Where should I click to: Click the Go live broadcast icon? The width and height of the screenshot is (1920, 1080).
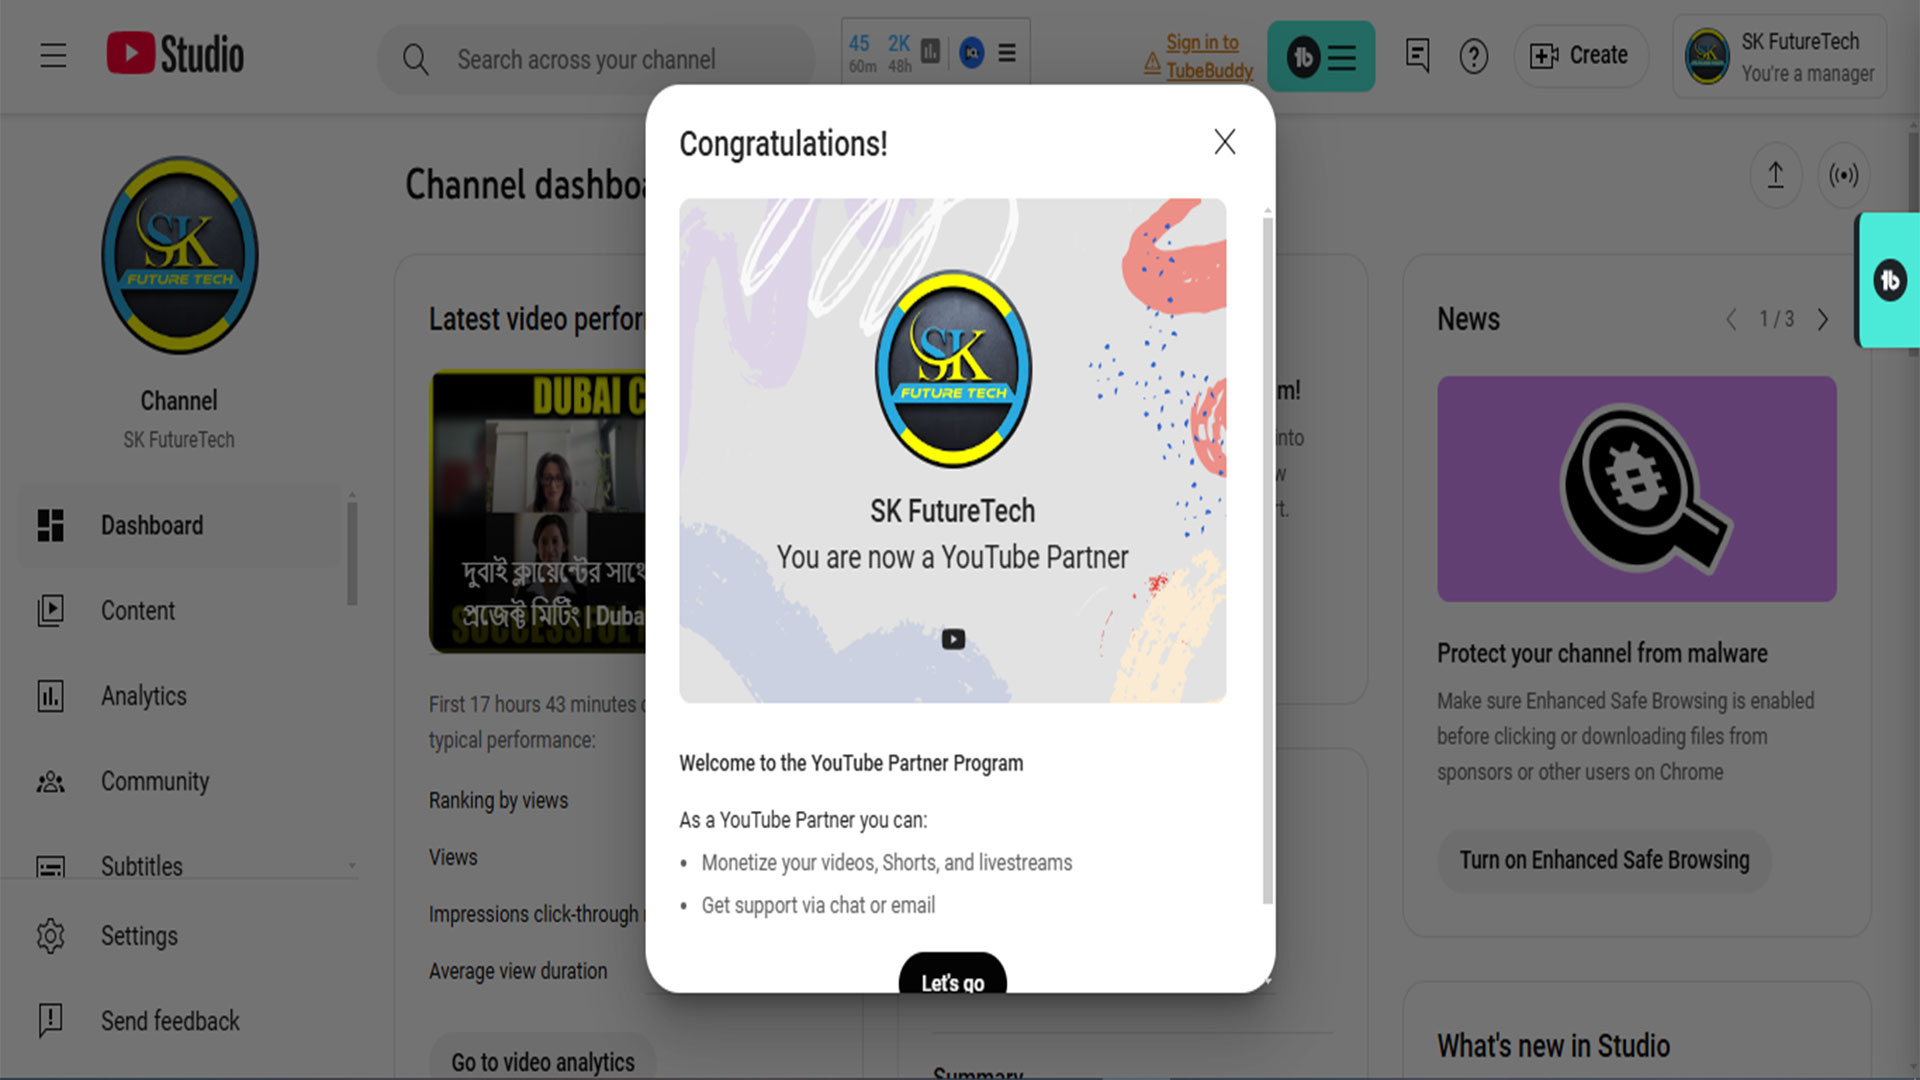(1843, 176)
